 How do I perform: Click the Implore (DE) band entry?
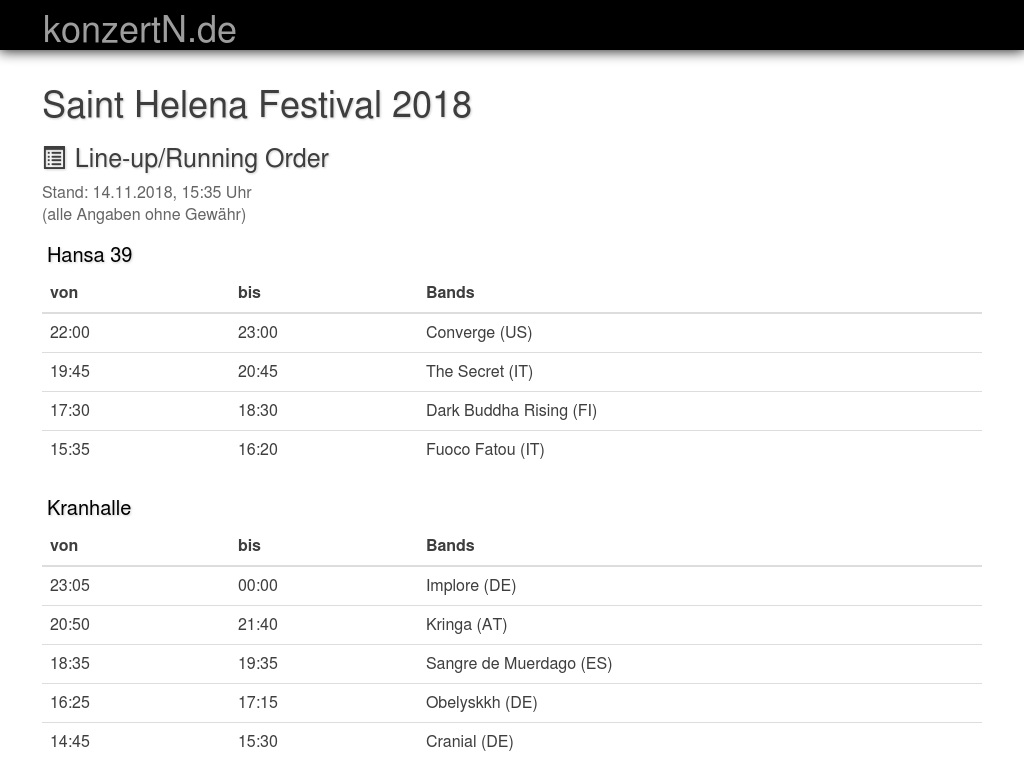(470, 585)
